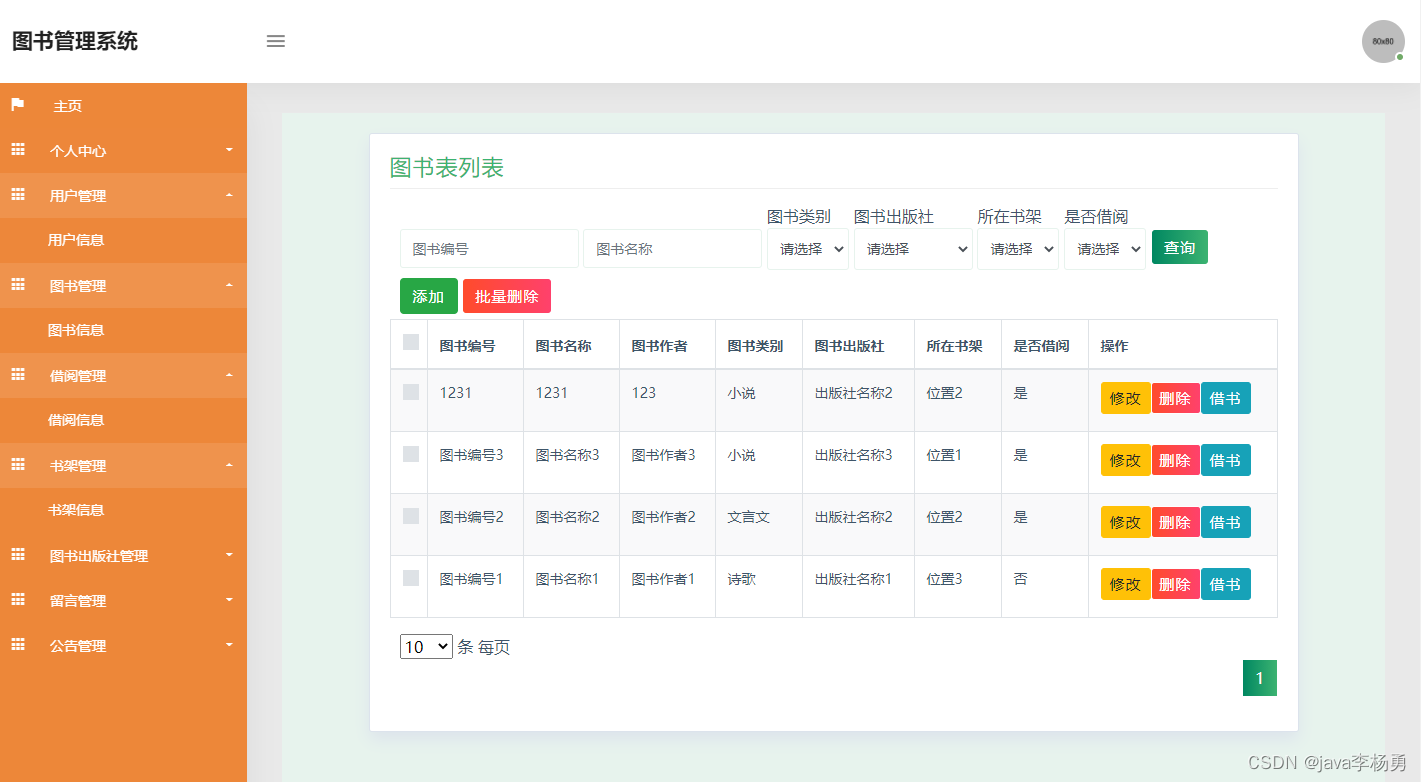
Task: Expand the 图书出版社管理 sidebar menu
Action: tap(123, 555)
